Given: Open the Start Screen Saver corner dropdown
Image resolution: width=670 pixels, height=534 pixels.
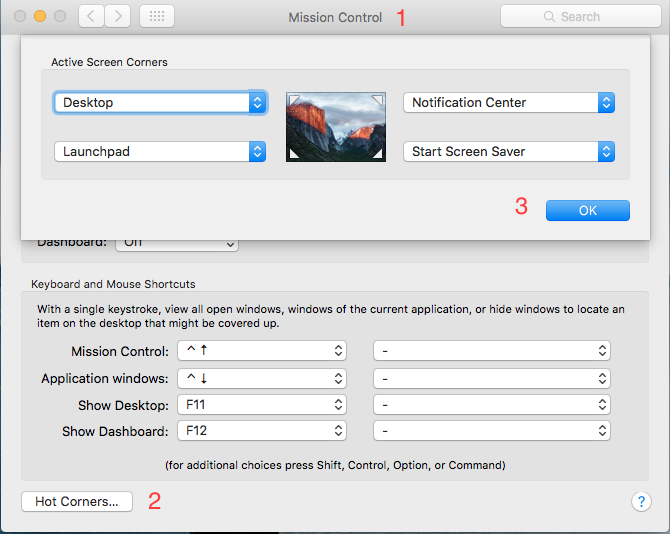Looking at the screenshot, I should pos(509,152).
